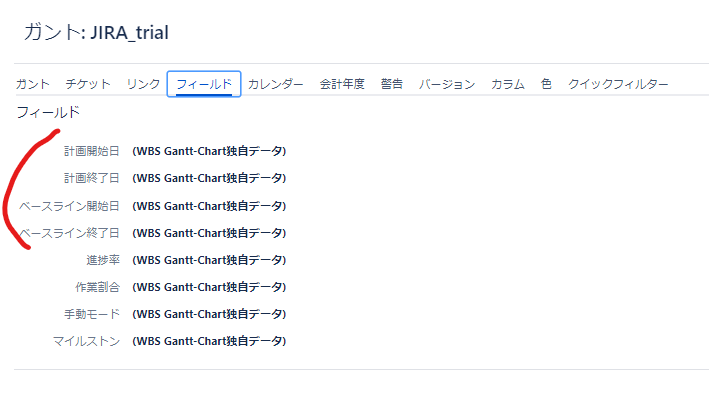Click WBS Gantt-Chart独自データ value for 計画終了日
709x397 pixels.
click(x=209, y=178)
